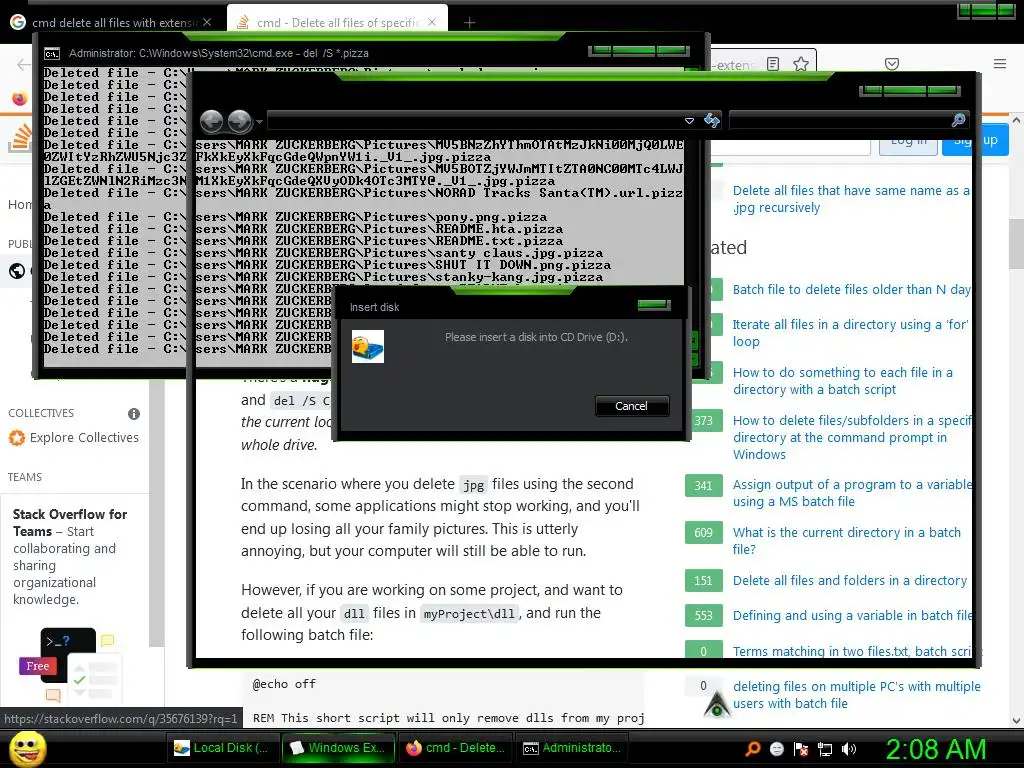Viewport: 1024px width, 768px height.
Task: Click the smiley Start button
Action: [27, 748]
